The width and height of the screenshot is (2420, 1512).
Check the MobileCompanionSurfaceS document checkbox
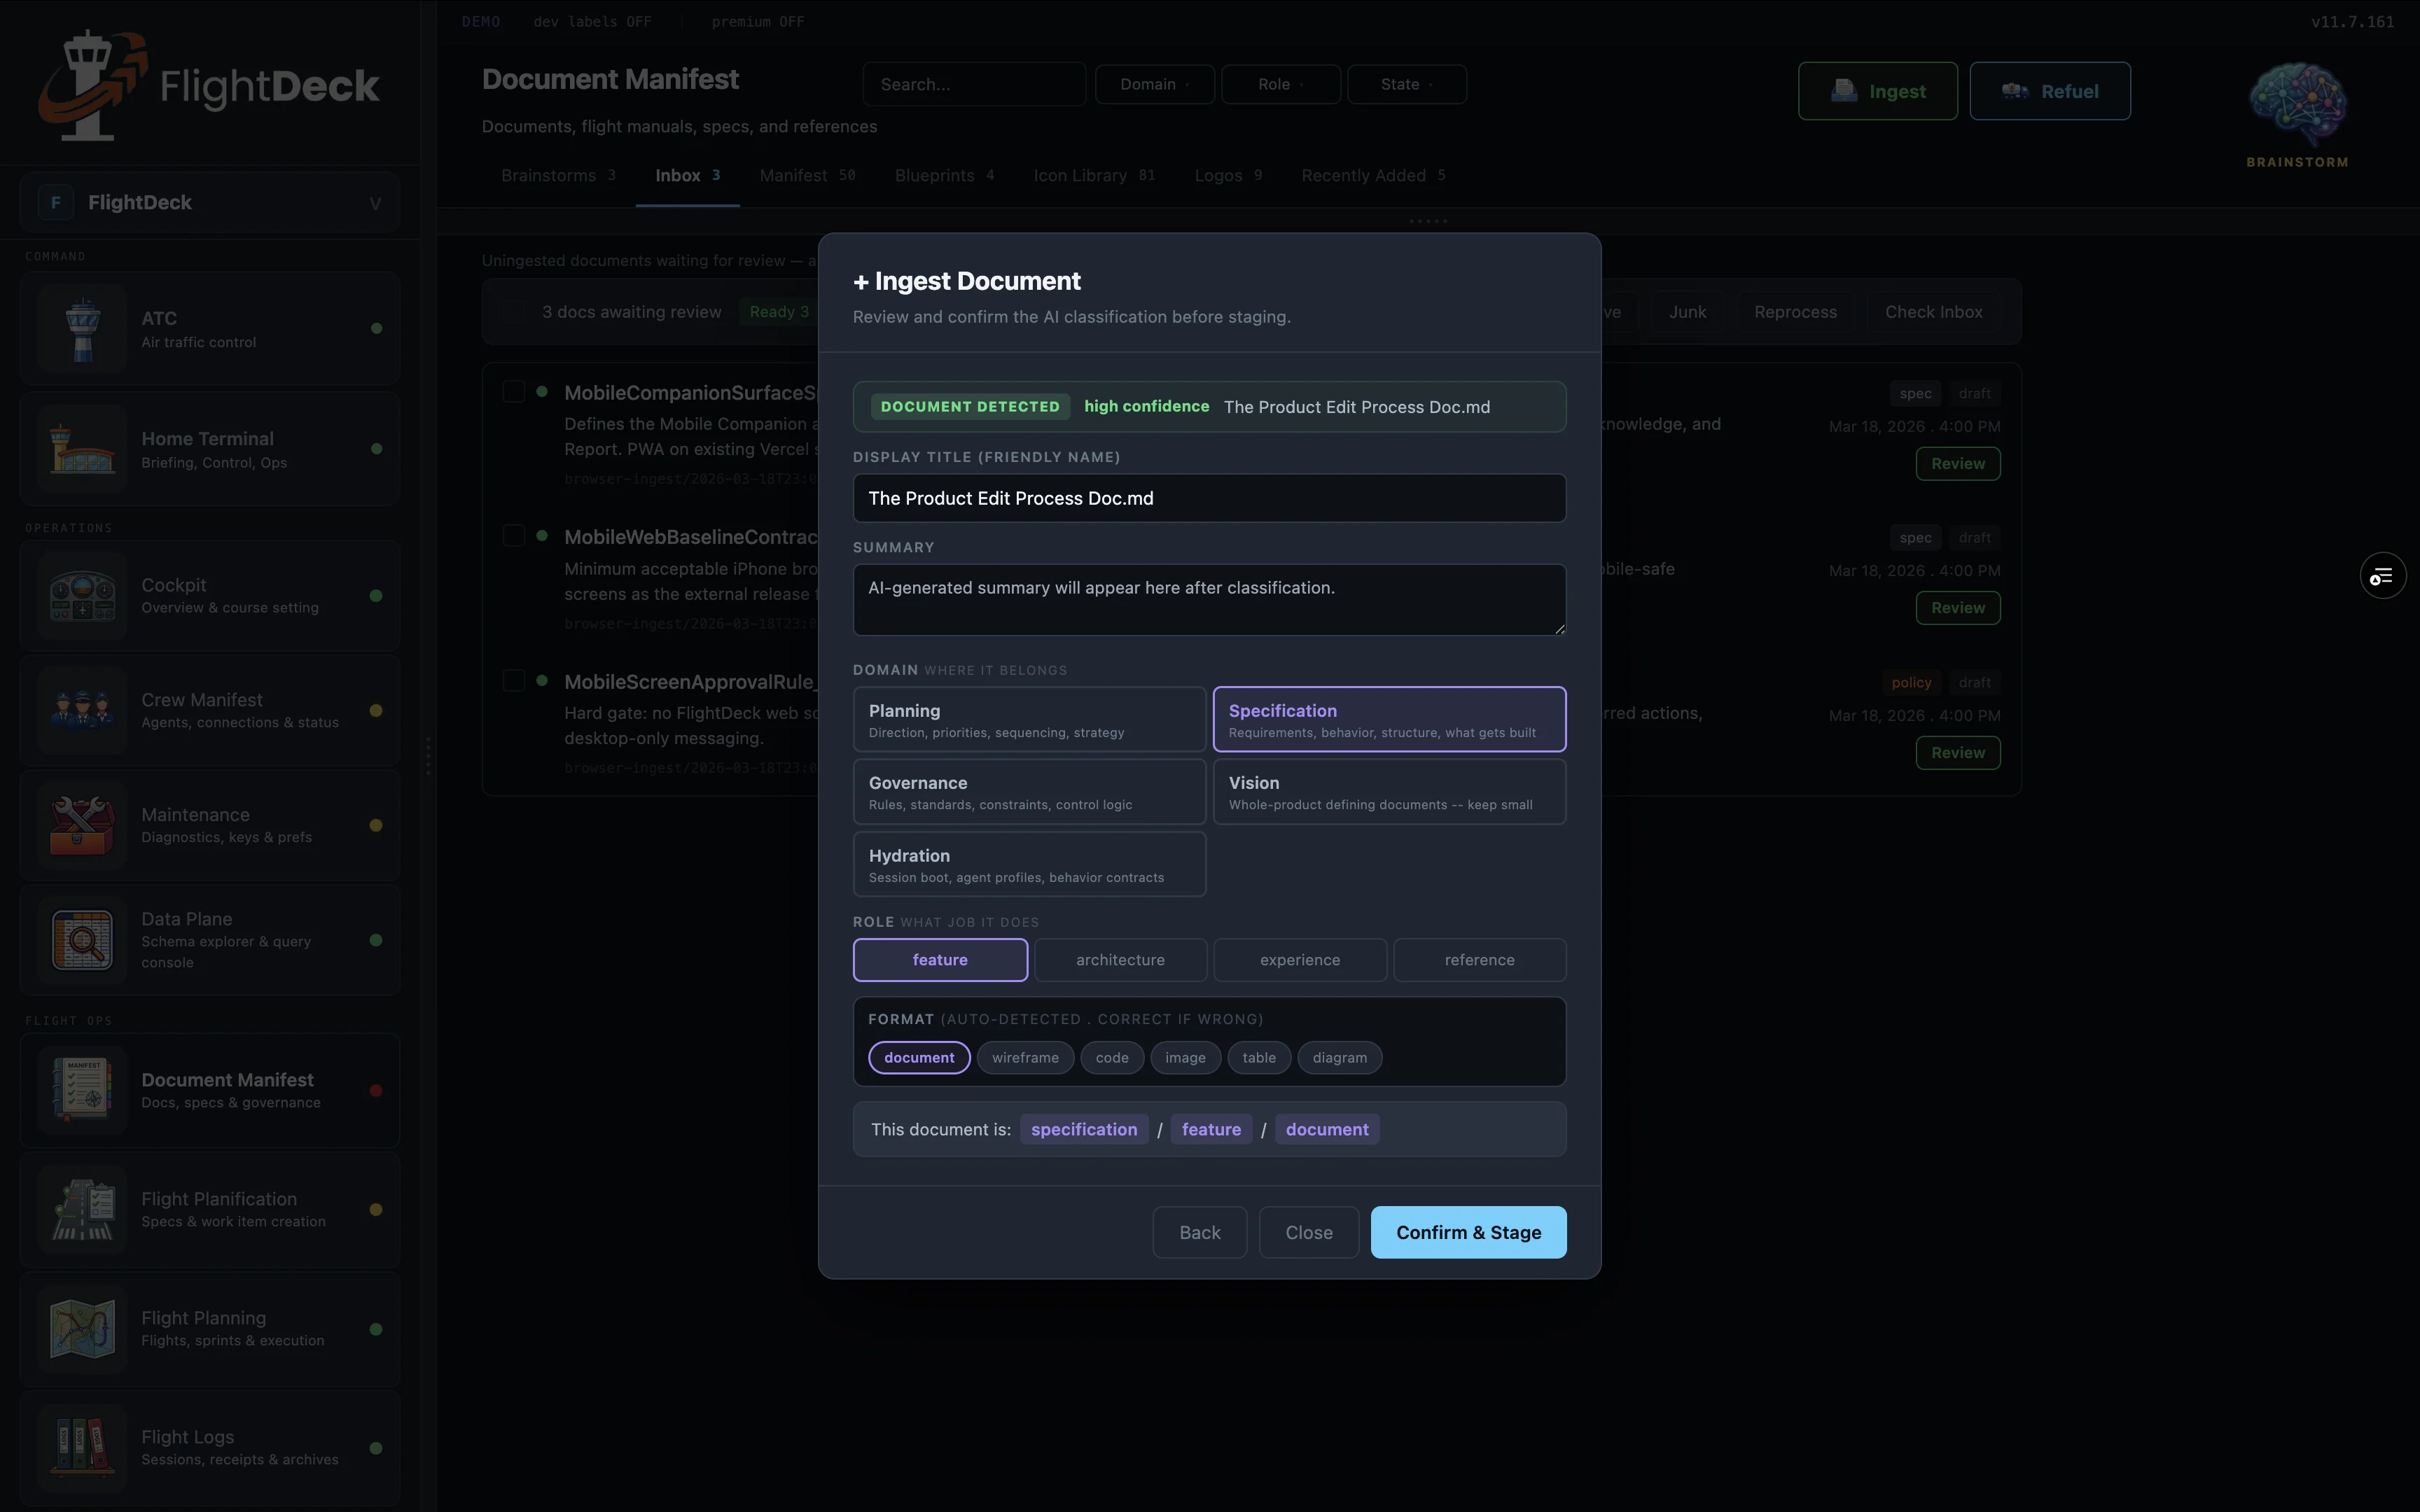515,391
